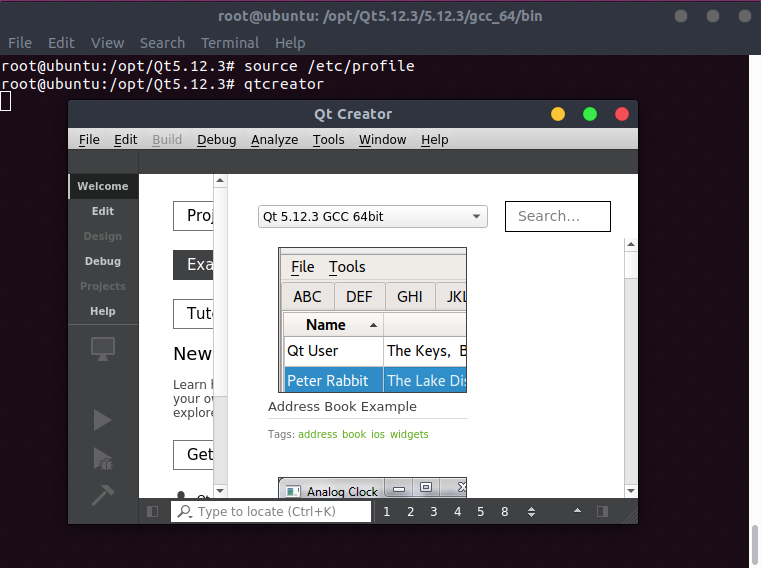Open output pane 5
The width and height of the screenshot is (761, 568).
480,512
